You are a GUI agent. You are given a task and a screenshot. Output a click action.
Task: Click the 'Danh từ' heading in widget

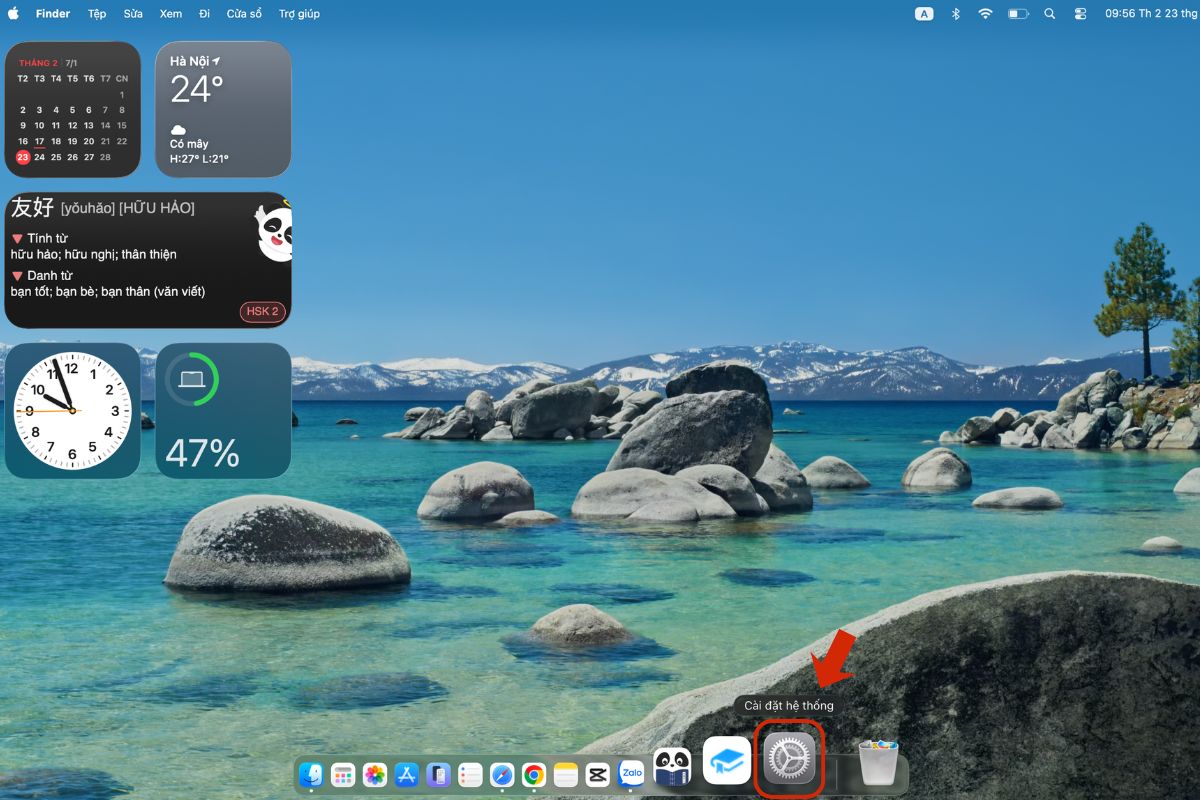tap(49, 275)
